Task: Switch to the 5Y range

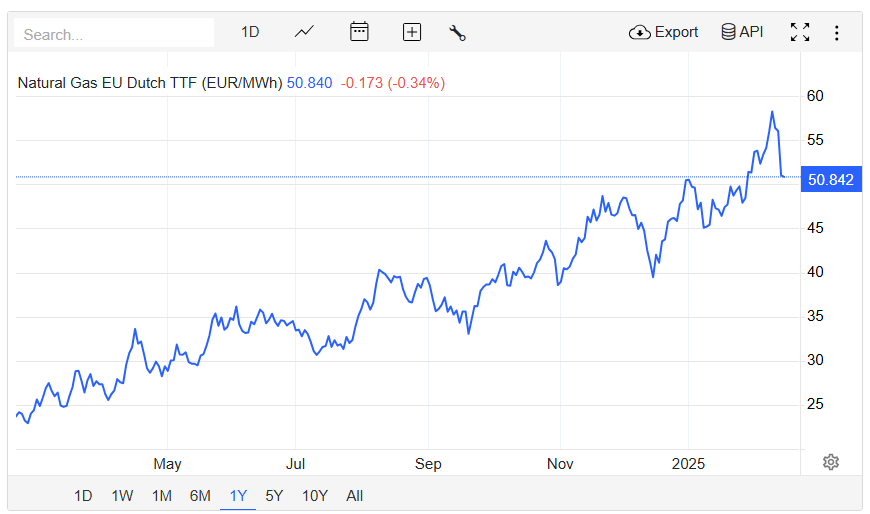Action: click(274, 496)
